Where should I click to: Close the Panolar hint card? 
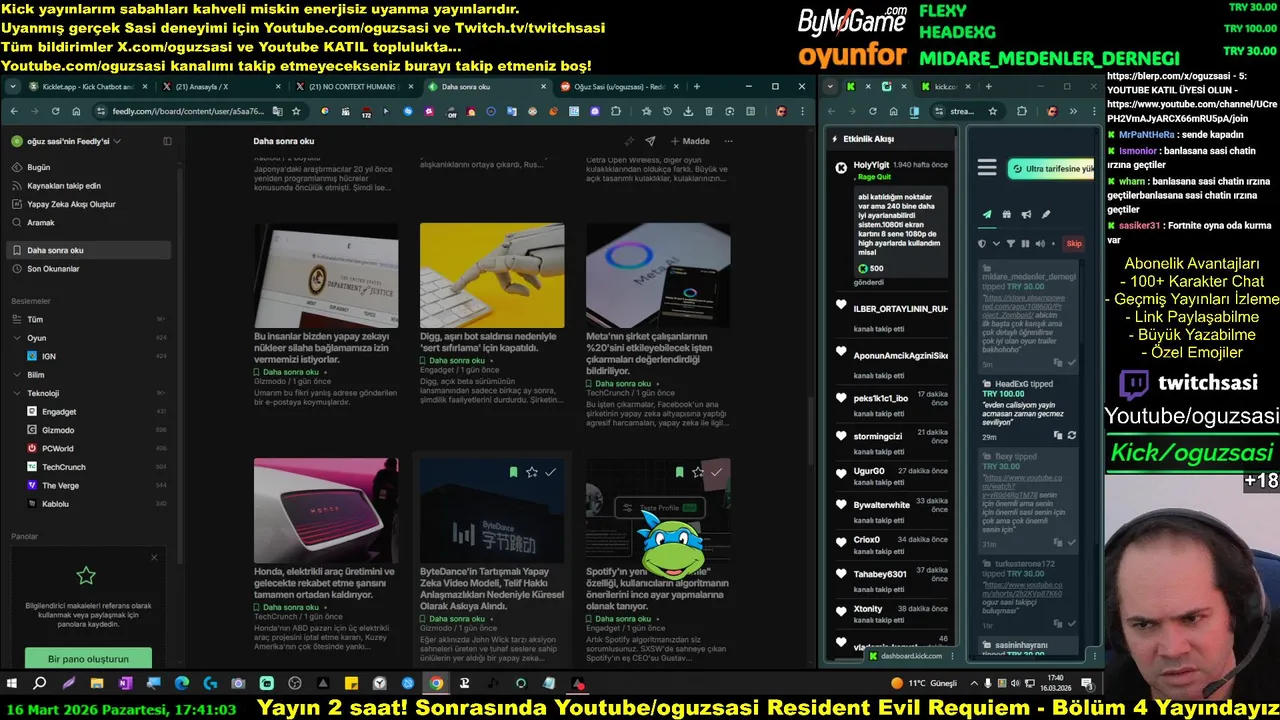[154, 557]
